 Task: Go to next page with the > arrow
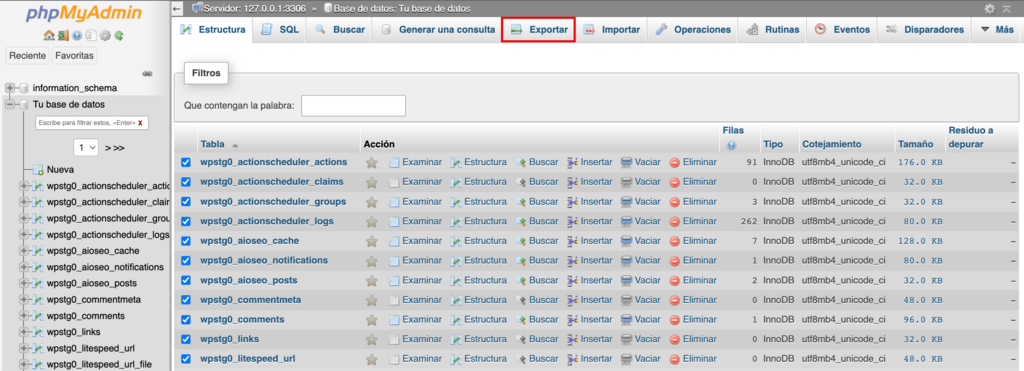(108, 148)
